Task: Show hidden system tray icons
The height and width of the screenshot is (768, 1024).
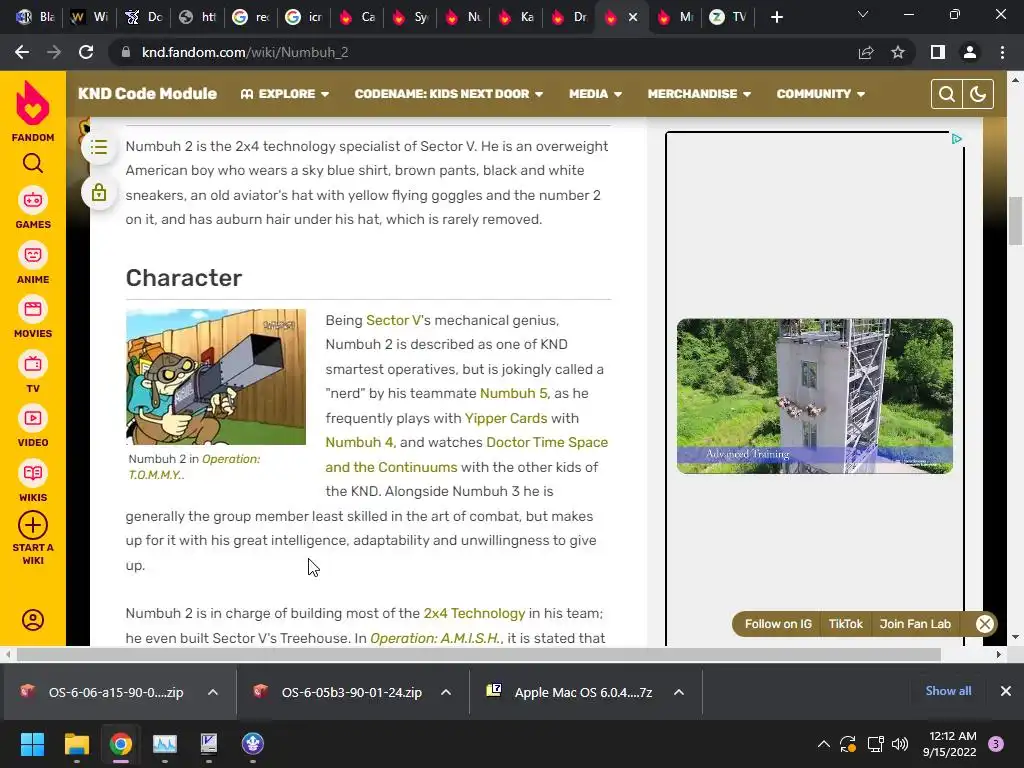Action: [824, 744]
